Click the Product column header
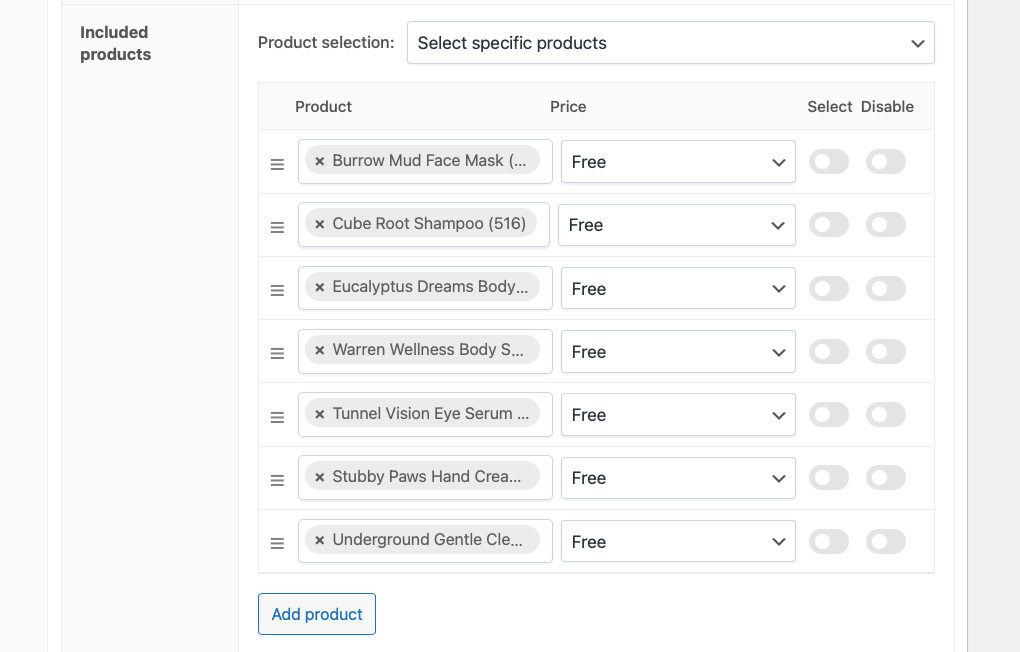1020x652 pixels. click(323, 107)
